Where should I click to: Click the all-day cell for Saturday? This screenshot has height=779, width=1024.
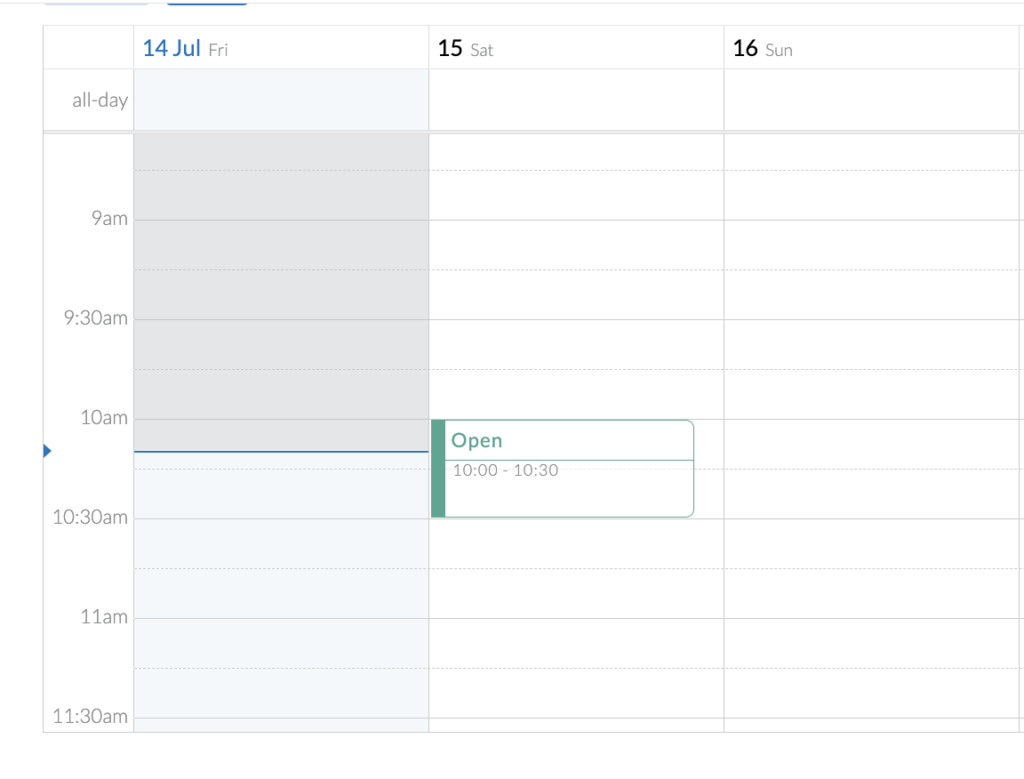575,100
